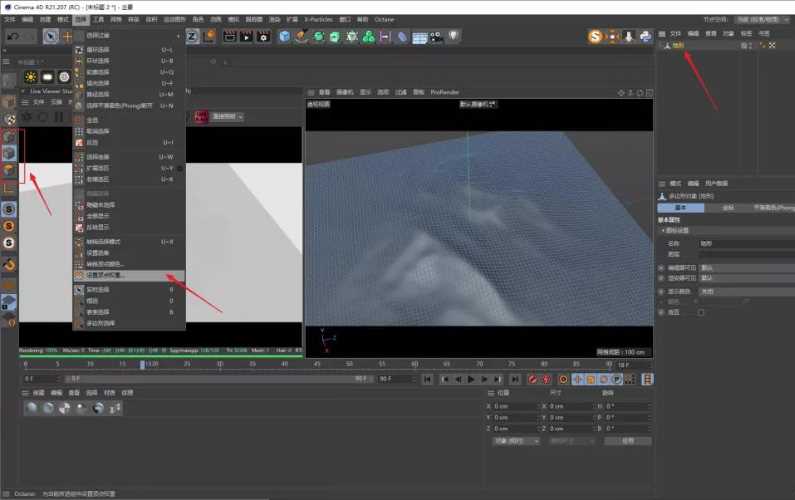The height and width of the screenshot is (500, 795).
Task: Toggle the Z axis lock button
Action: pyautogui.click(x=192, y=36)
